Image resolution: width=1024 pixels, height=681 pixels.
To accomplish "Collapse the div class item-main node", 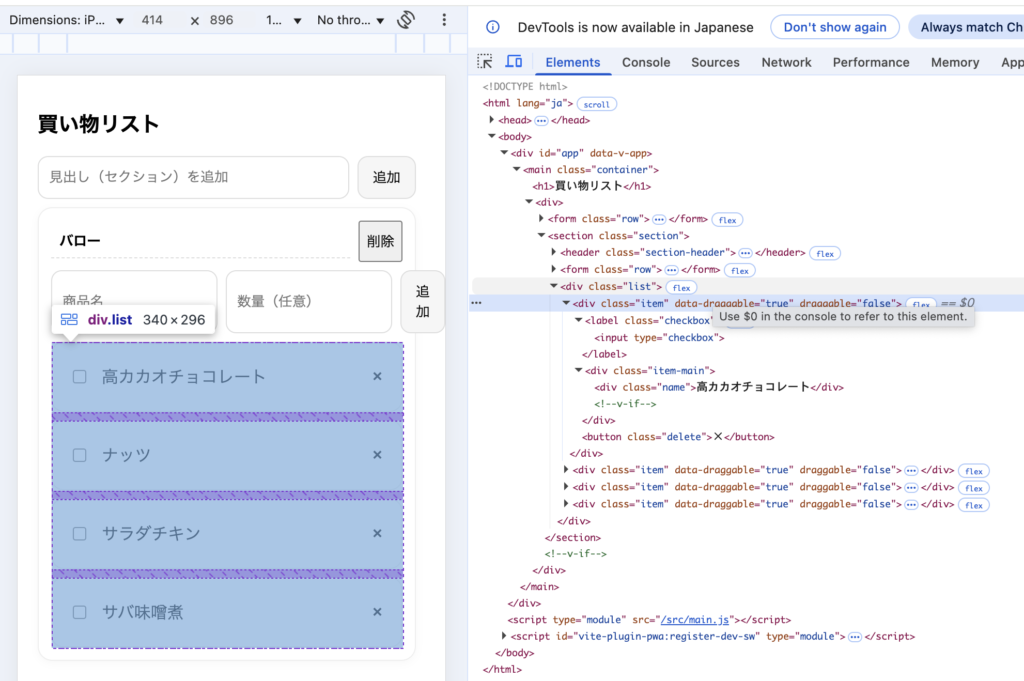I will [579, 370].
